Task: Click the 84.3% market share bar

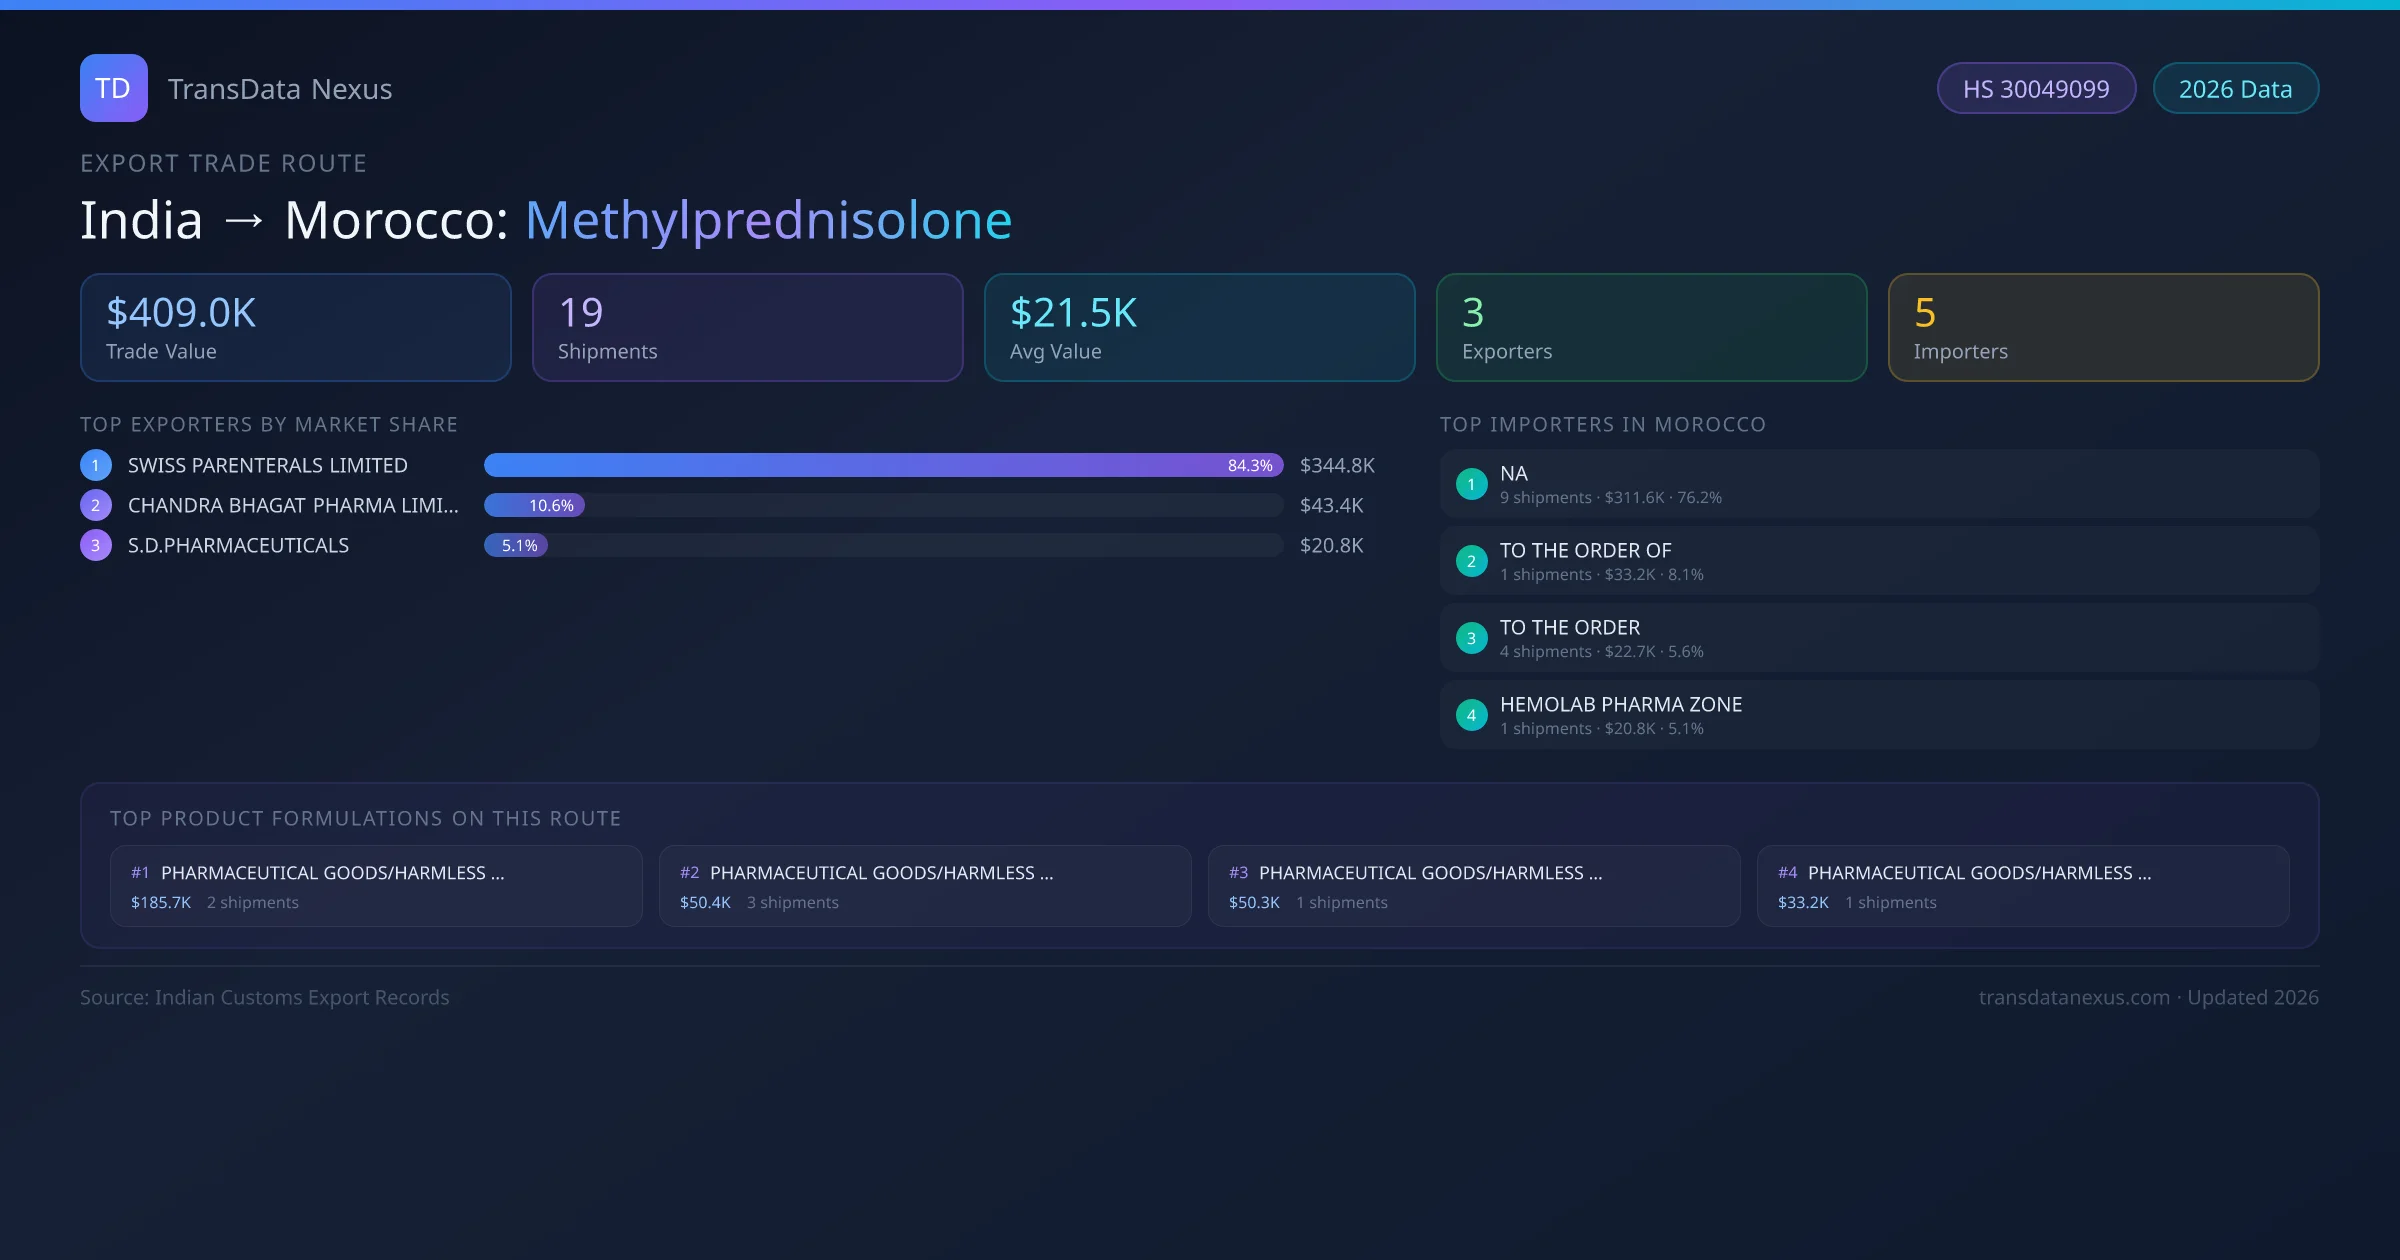Action: [883, 465]
